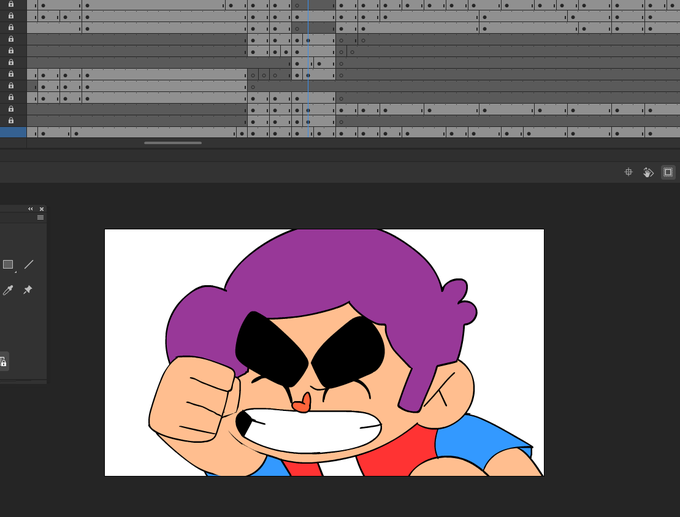Select the blue-highlighted bottom layer header
Screen dimensions: 680x517
13,132
